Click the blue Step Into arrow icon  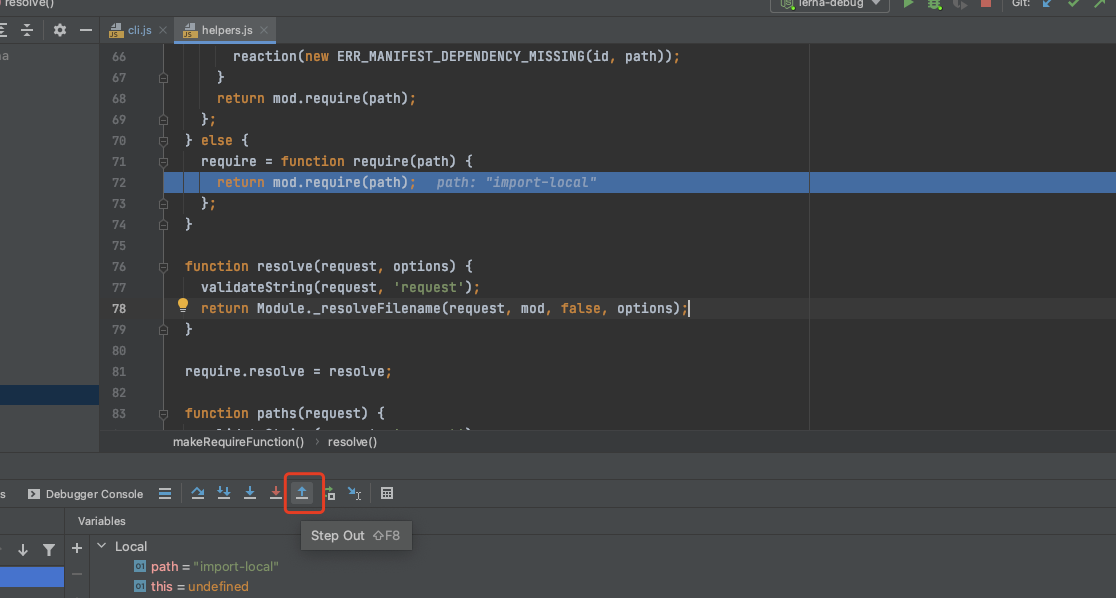pyautogui.click(x=250, y=493)
